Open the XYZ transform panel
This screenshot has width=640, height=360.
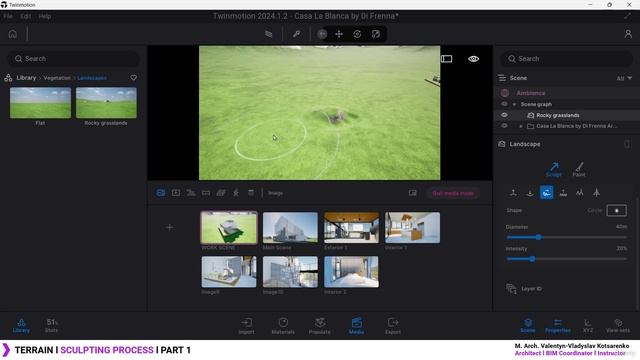coord(588,326)
